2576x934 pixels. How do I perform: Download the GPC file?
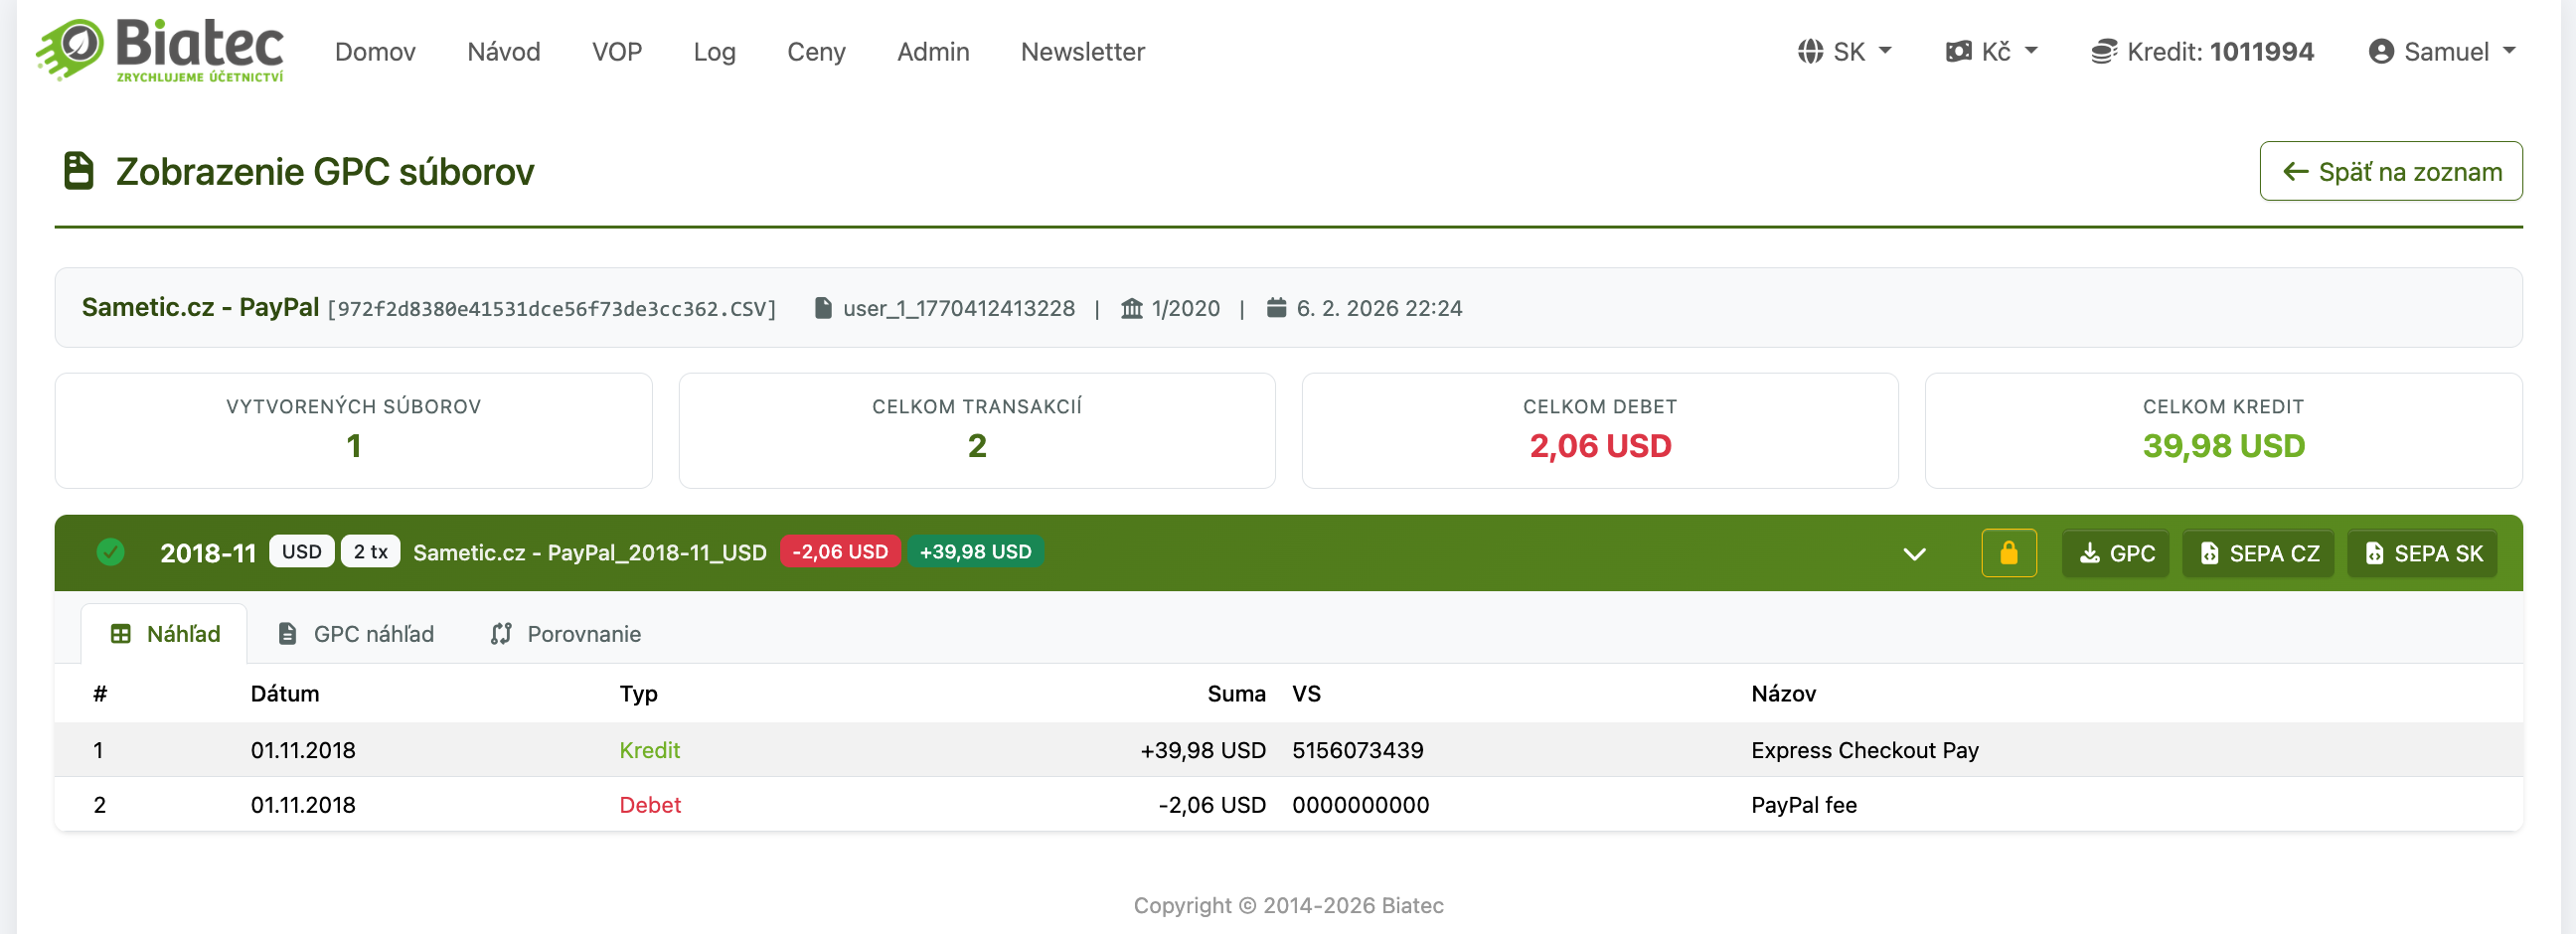(2115, 553)
